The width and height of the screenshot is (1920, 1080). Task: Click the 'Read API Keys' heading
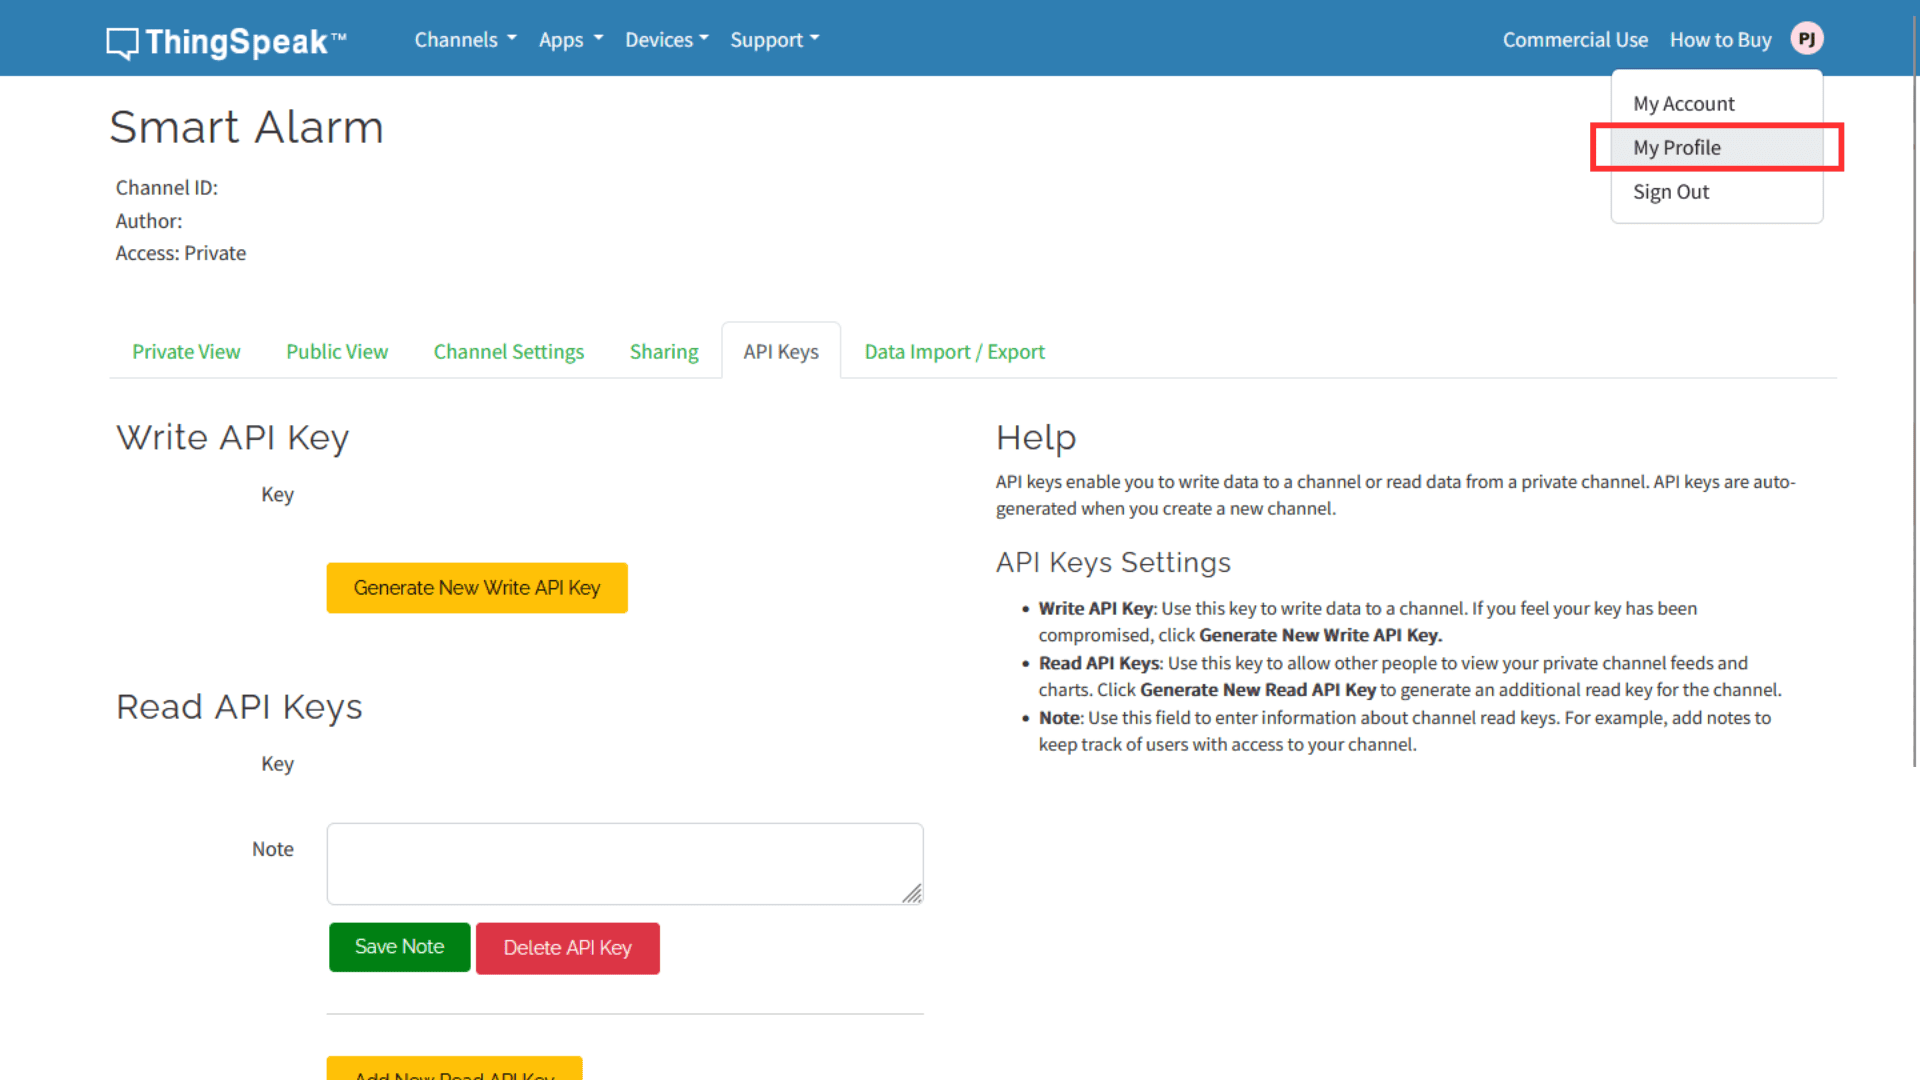[239, 707]
